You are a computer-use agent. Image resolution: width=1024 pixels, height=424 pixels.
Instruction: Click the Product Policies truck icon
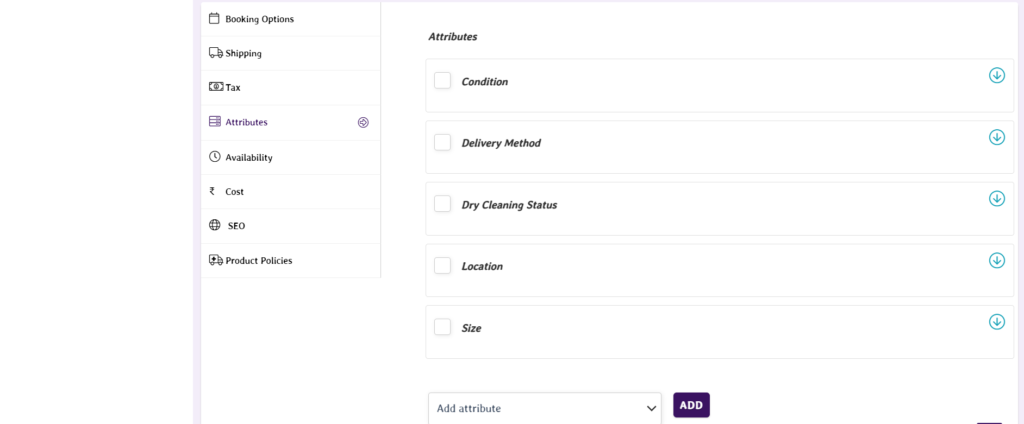click(215, 260)
